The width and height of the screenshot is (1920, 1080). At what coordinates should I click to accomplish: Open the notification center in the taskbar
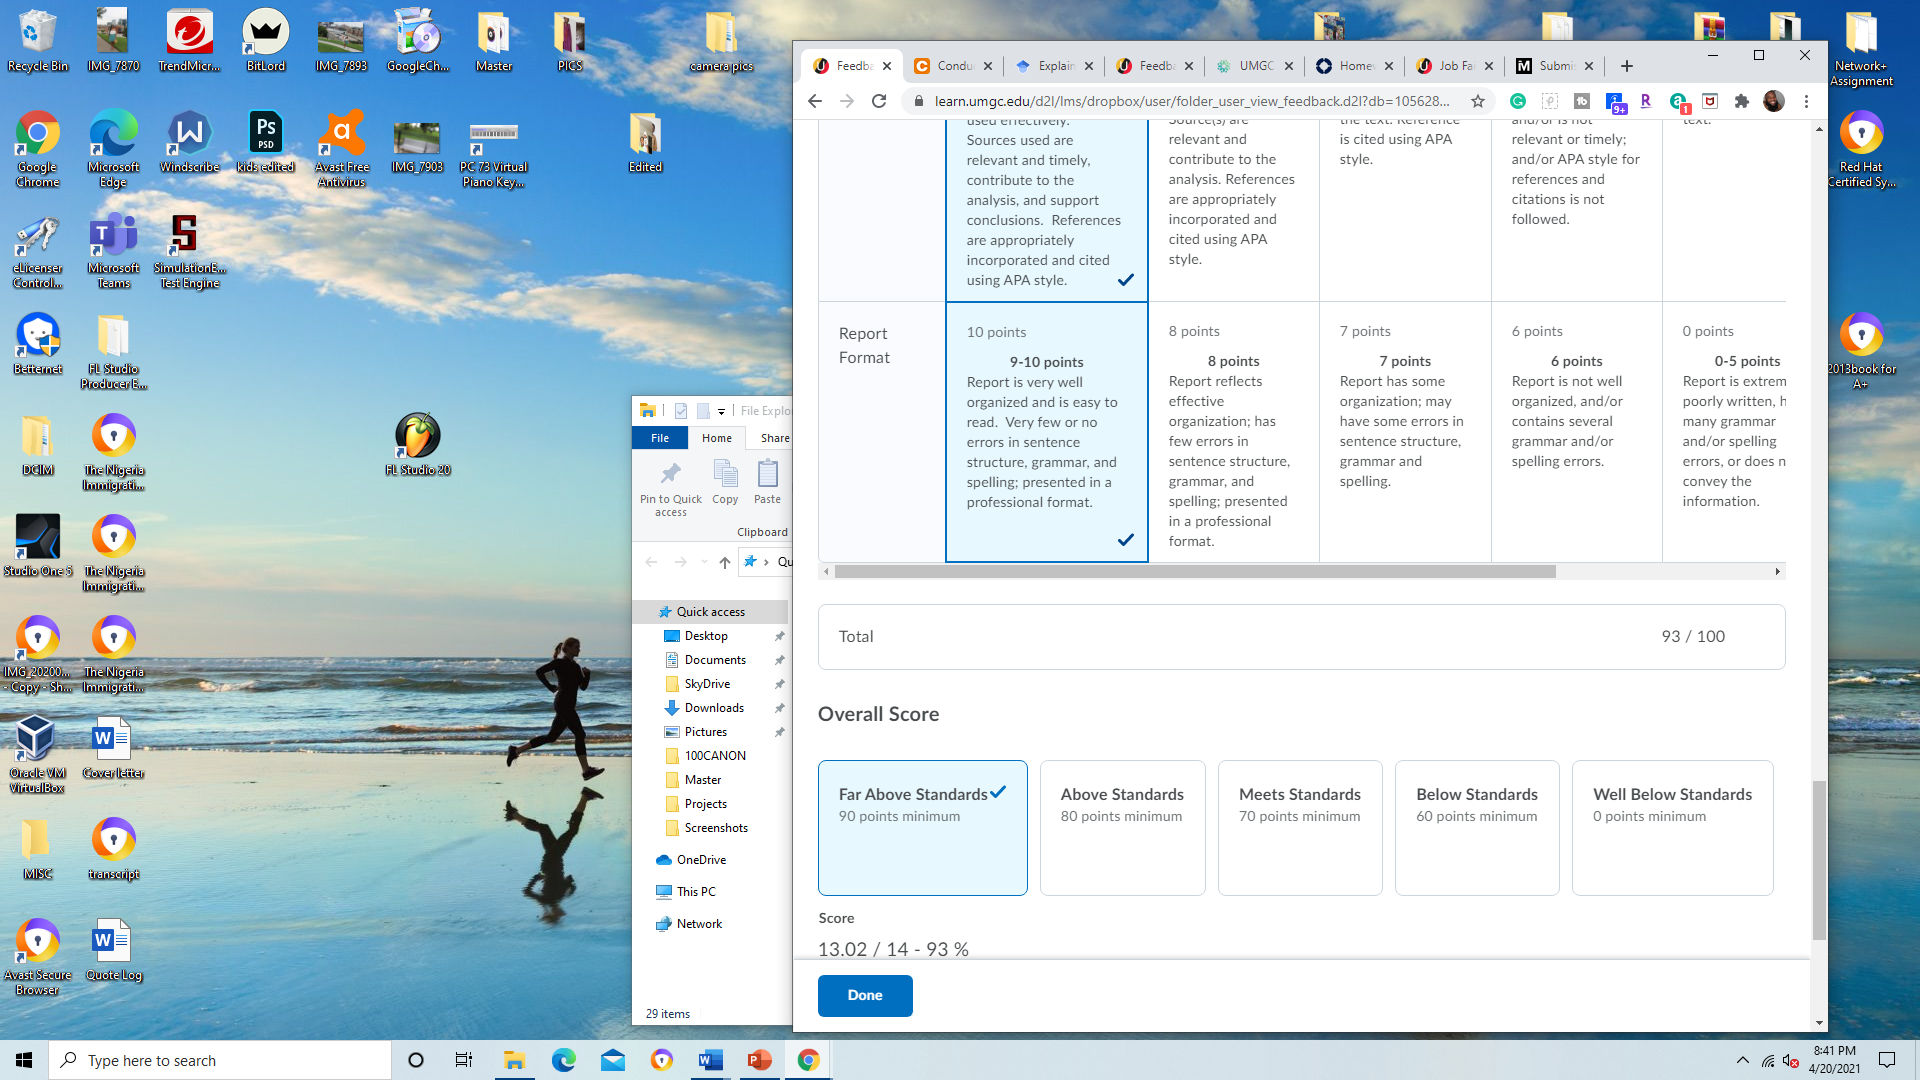[1887, 1060]
